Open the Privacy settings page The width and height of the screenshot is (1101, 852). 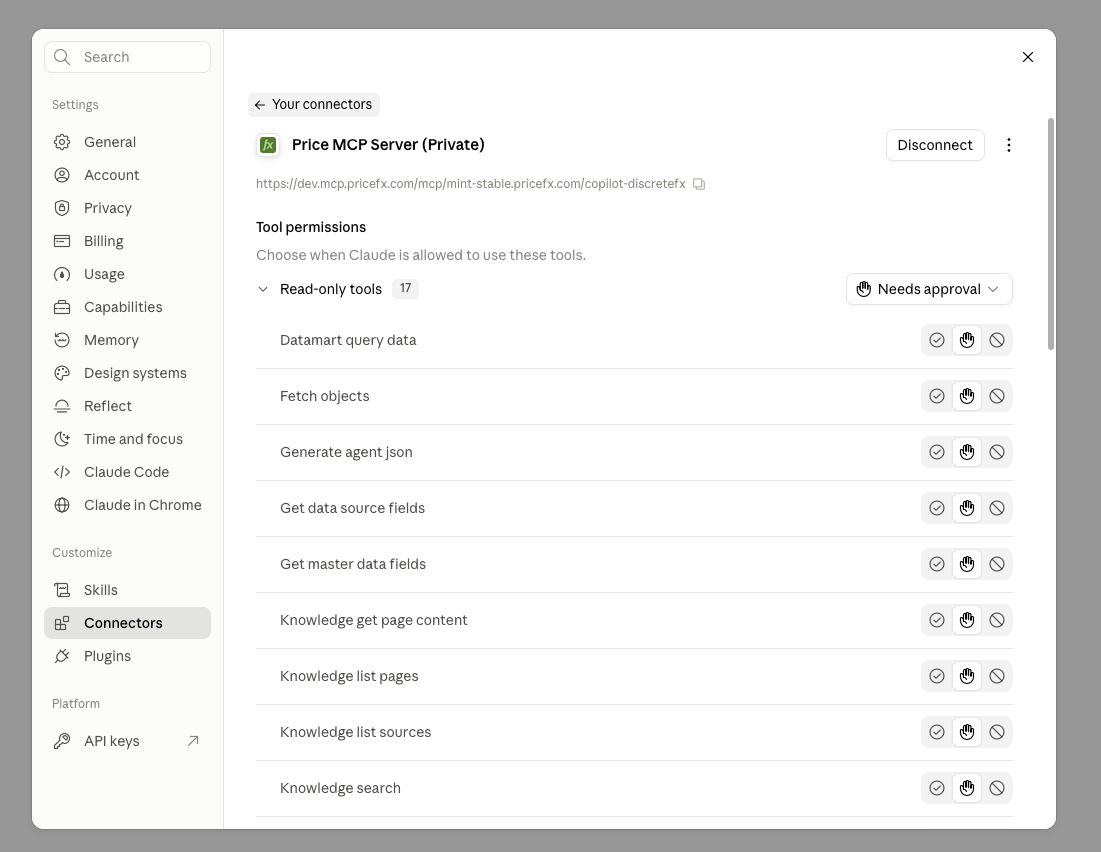[127, 208]
